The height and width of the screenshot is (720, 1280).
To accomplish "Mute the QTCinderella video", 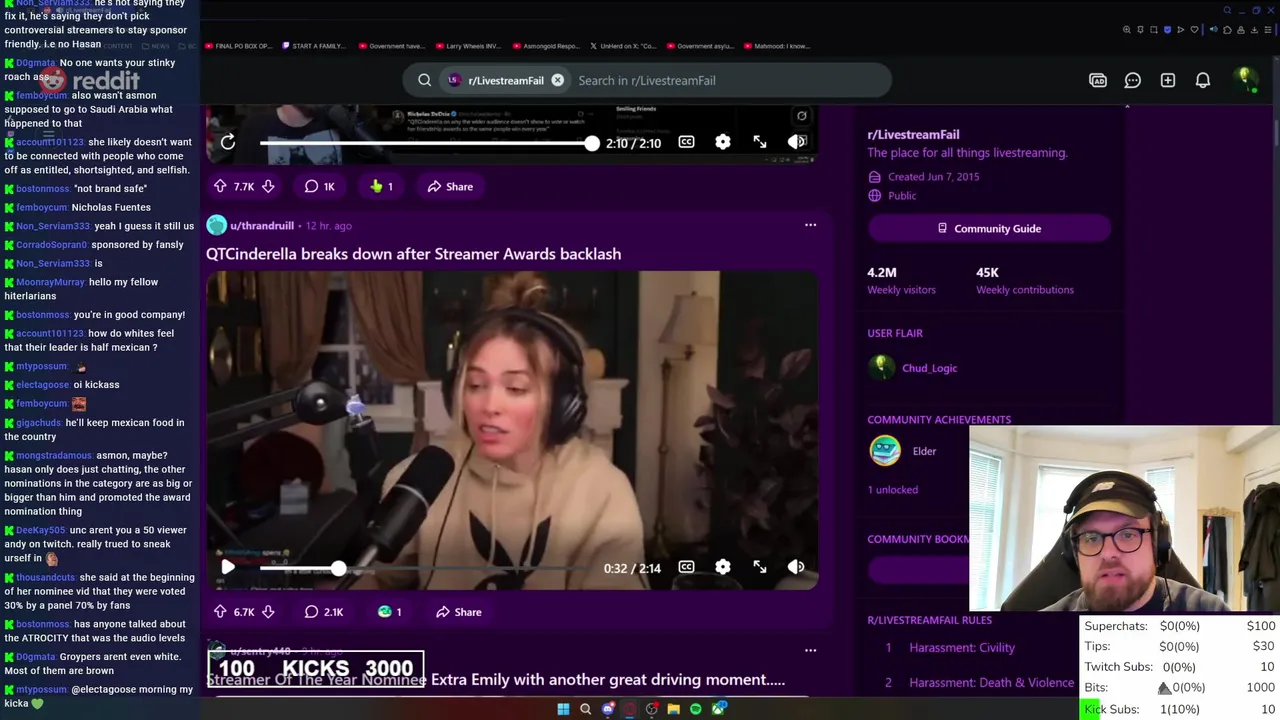I will (796, 567).
